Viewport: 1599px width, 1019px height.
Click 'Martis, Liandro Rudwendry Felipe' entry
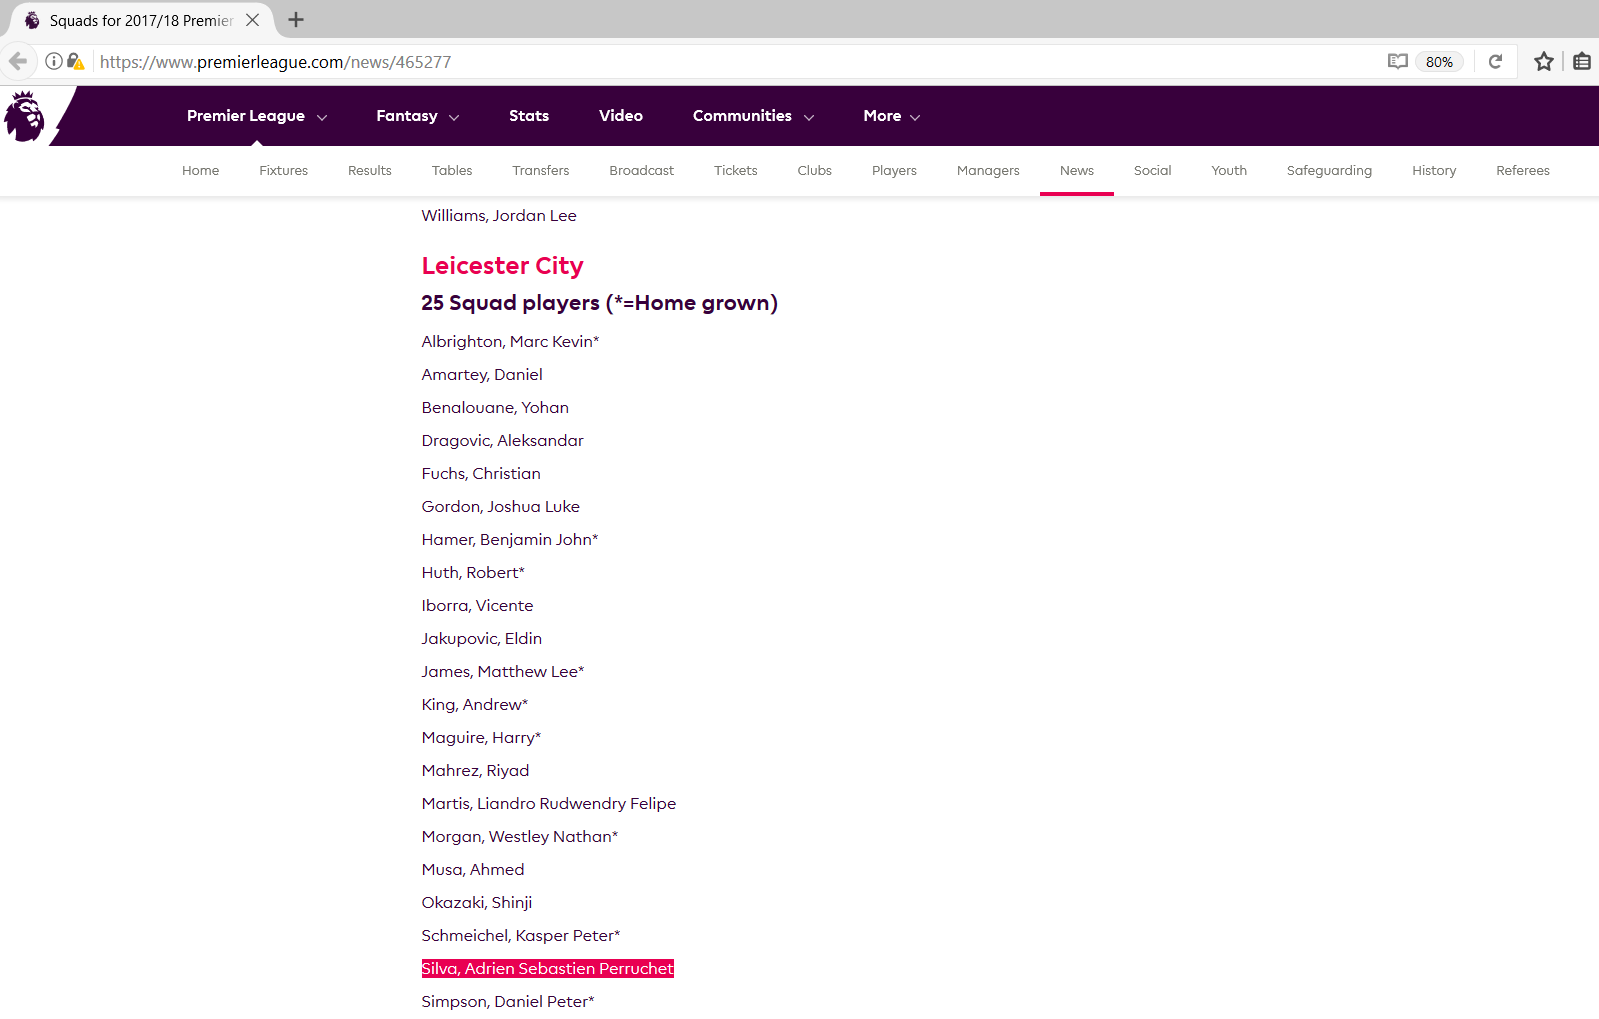point(549,804)
